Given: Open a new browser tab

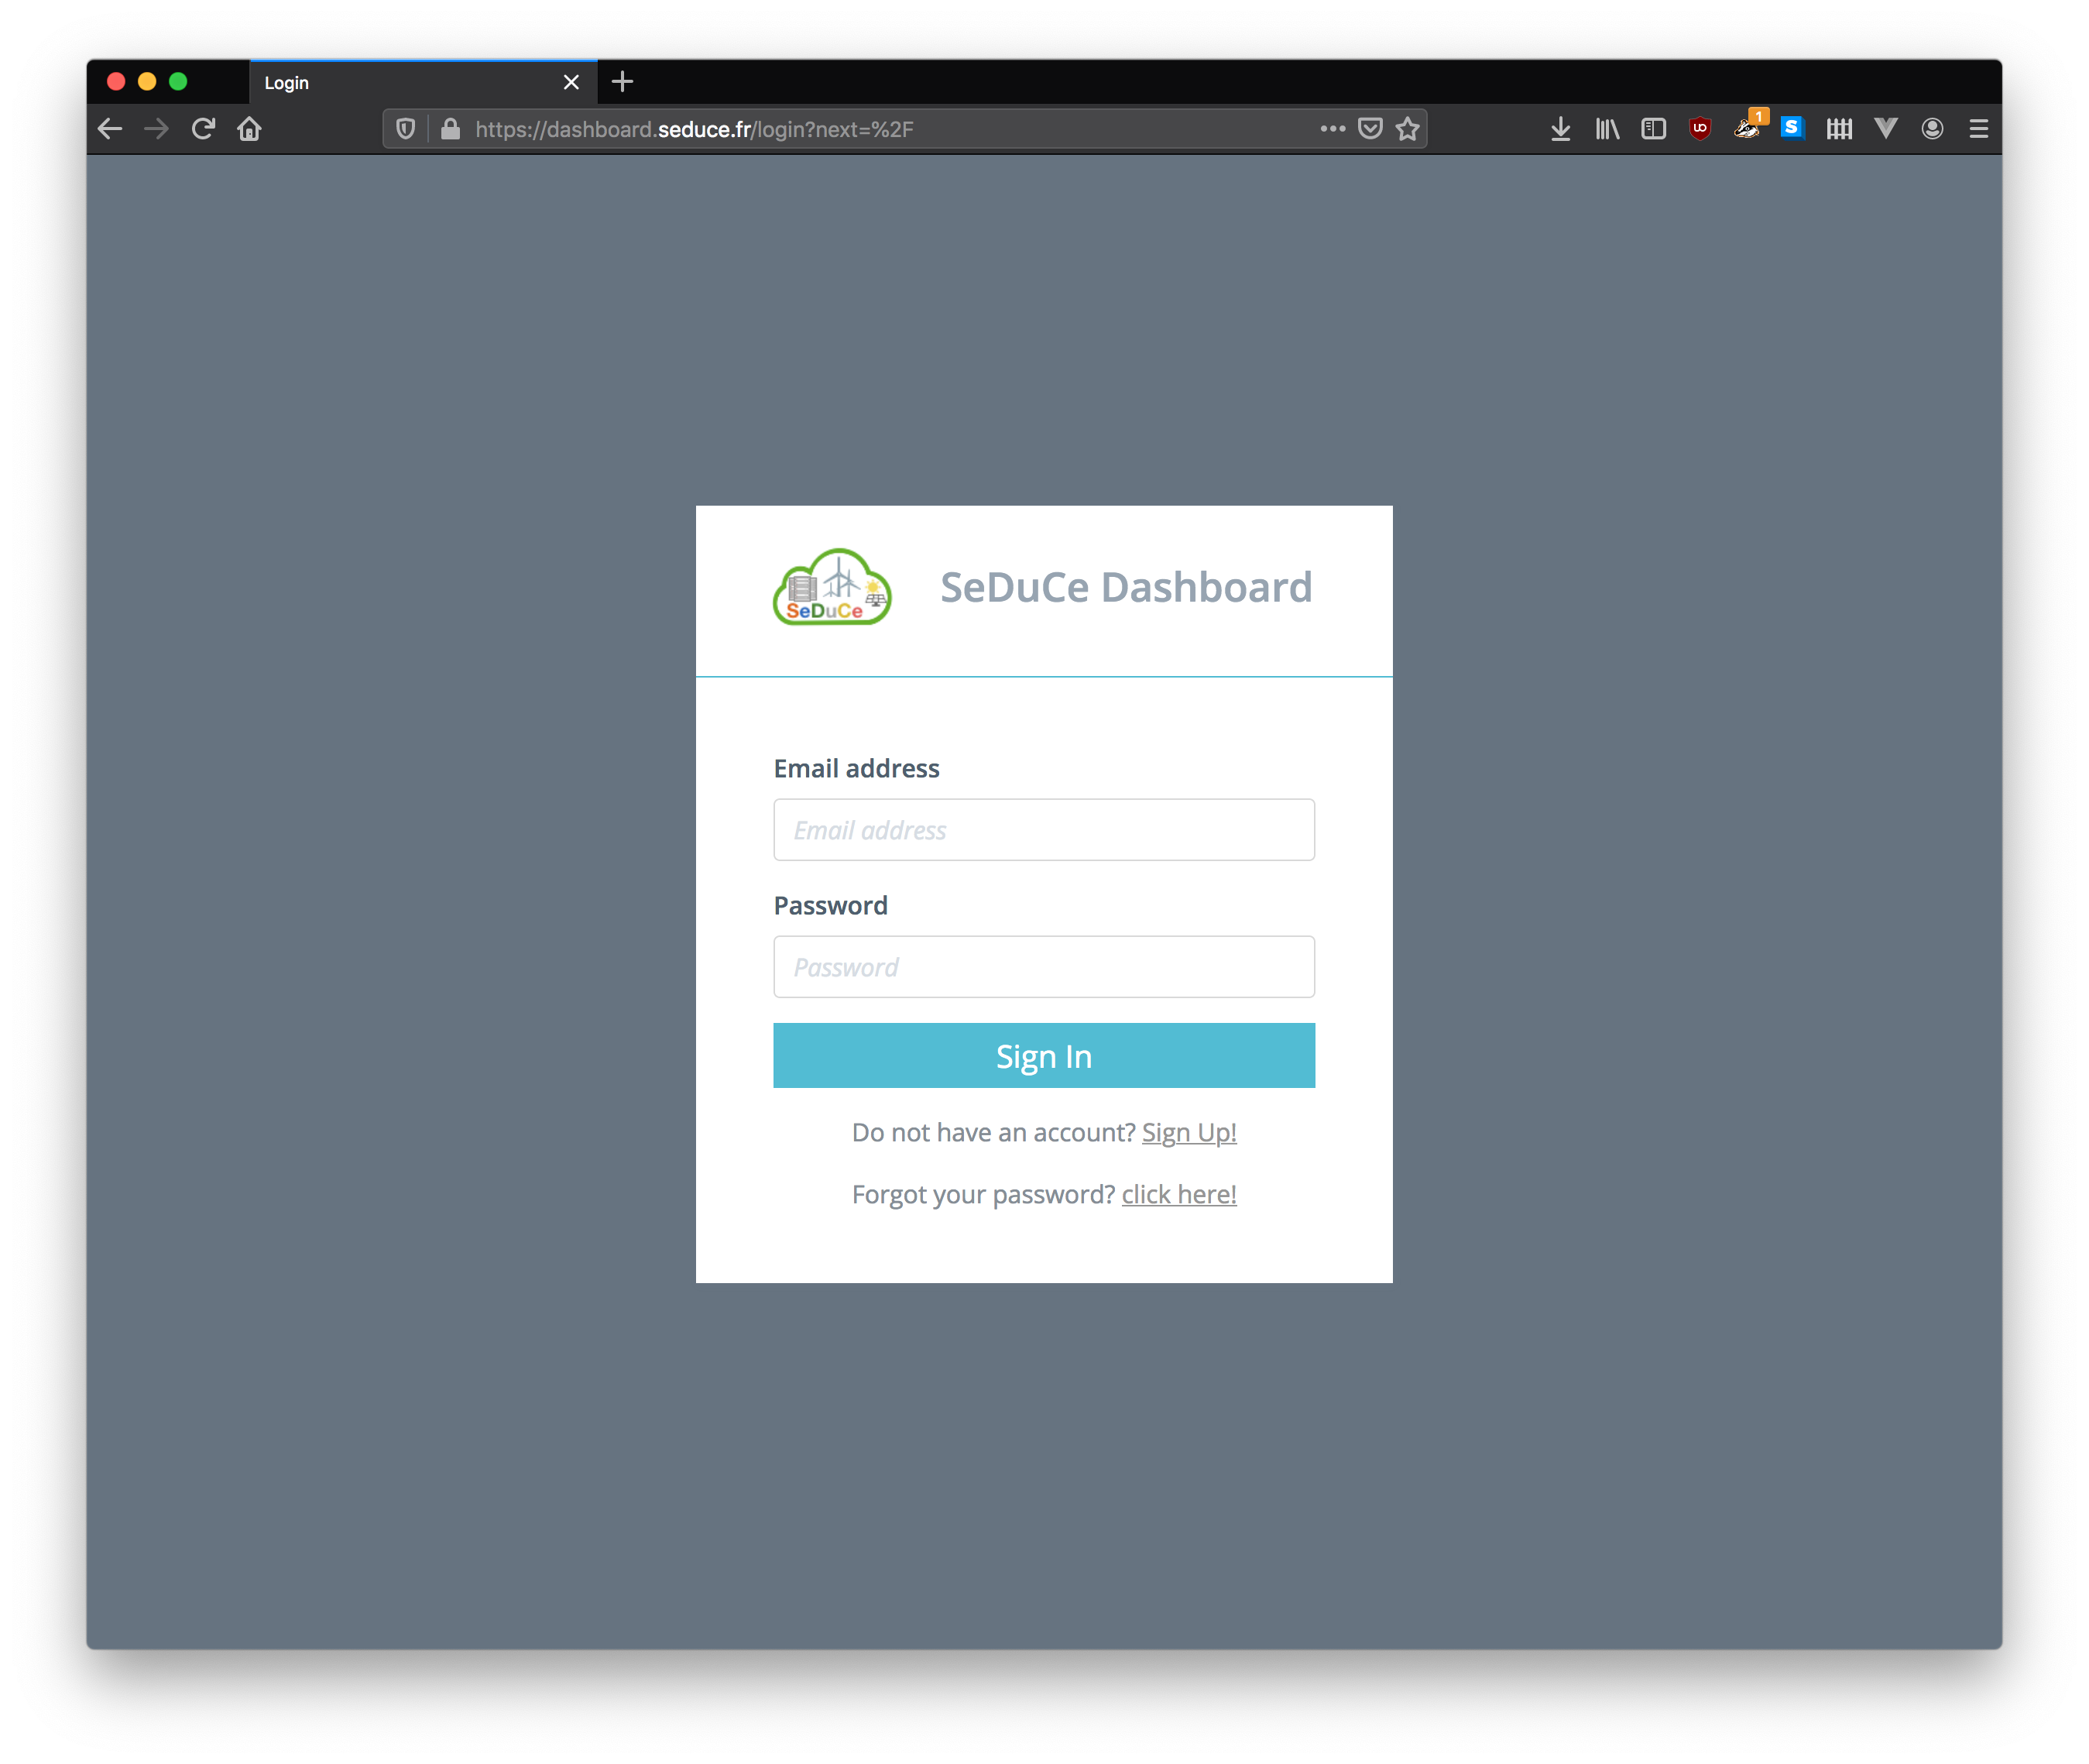Looking at the screenshot, I should coord(622,82).
